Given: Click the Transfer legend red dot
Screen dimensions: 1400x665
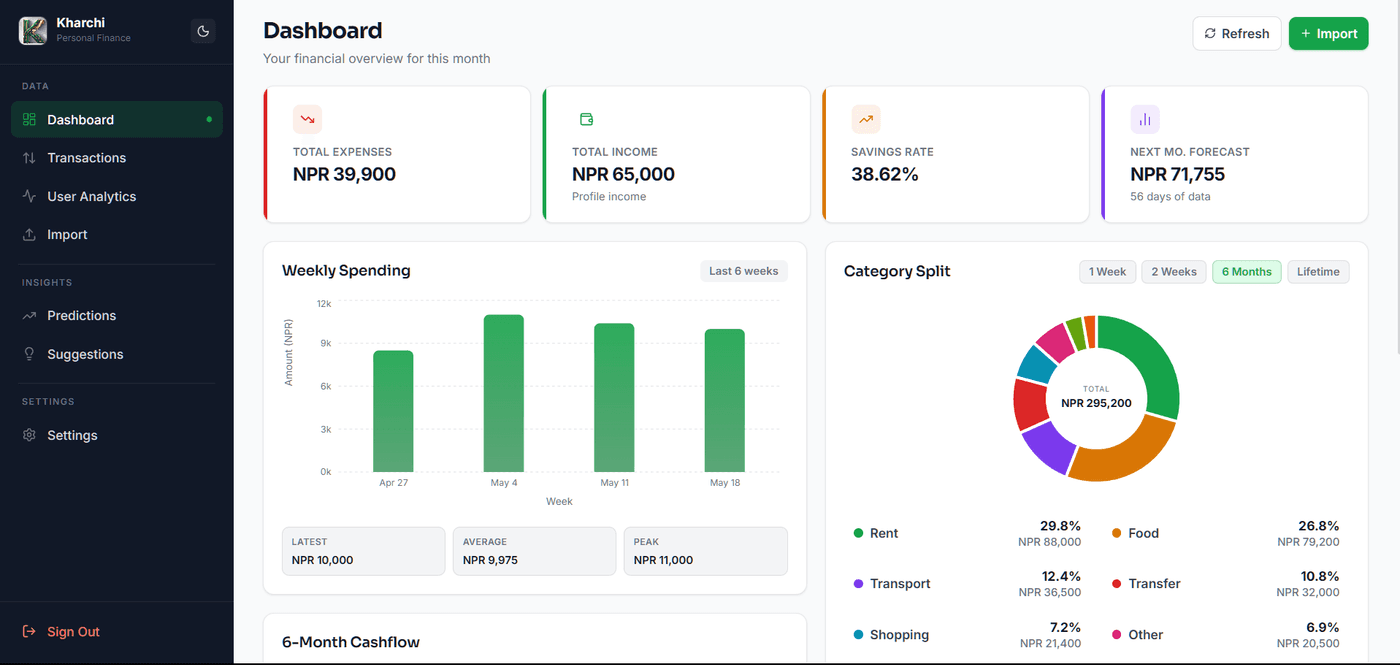Looking at the screenshot, I should coord(1116,584).
